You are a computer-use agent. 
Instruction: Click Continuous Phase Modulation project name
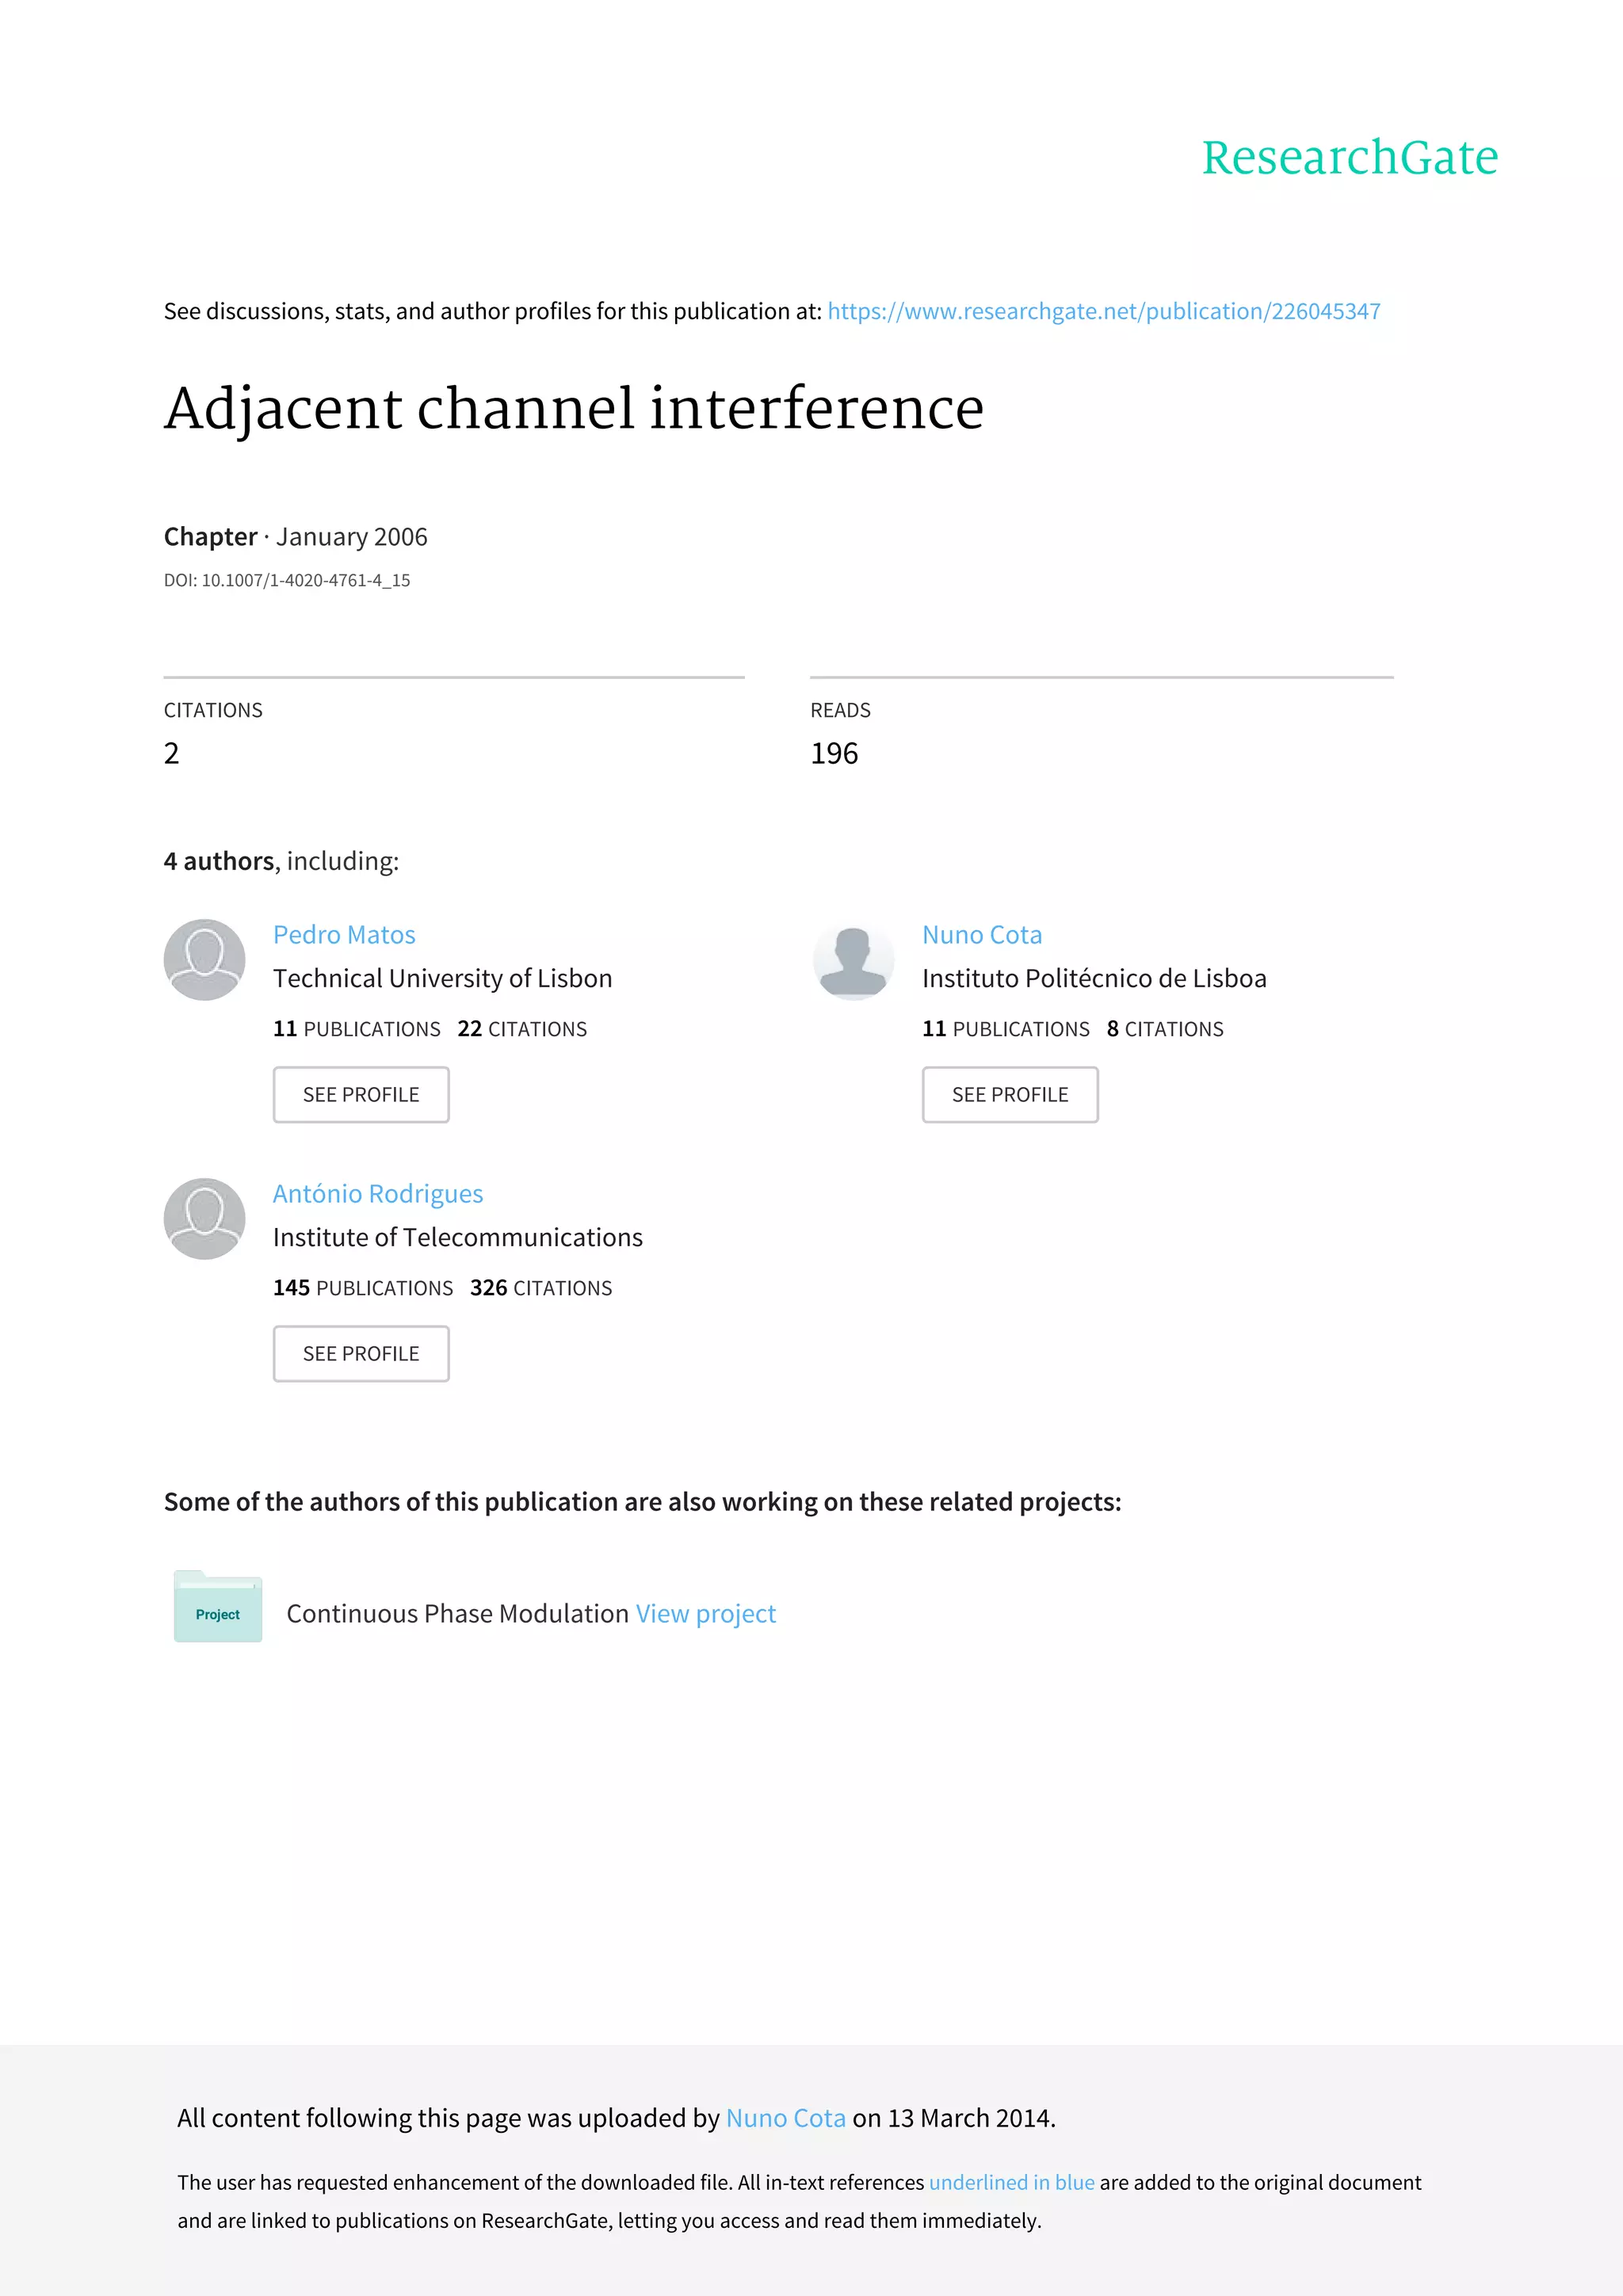click(x=458, y=1614)
